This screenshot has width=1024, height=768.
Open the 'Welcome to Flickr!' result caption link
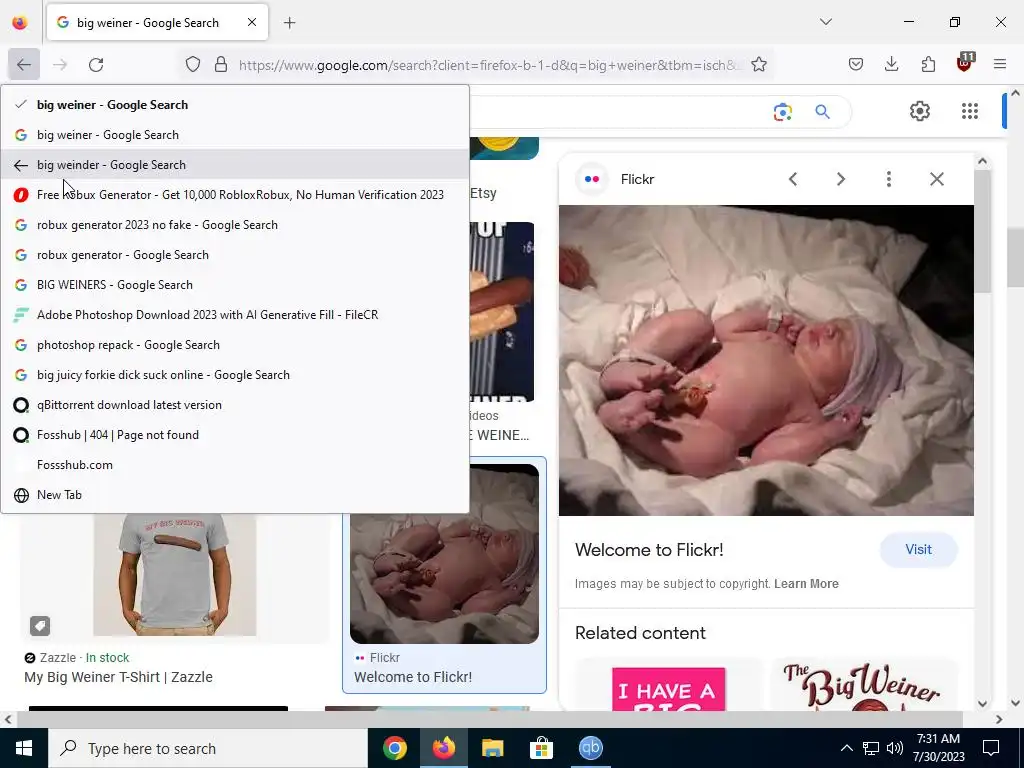(413, 677)
